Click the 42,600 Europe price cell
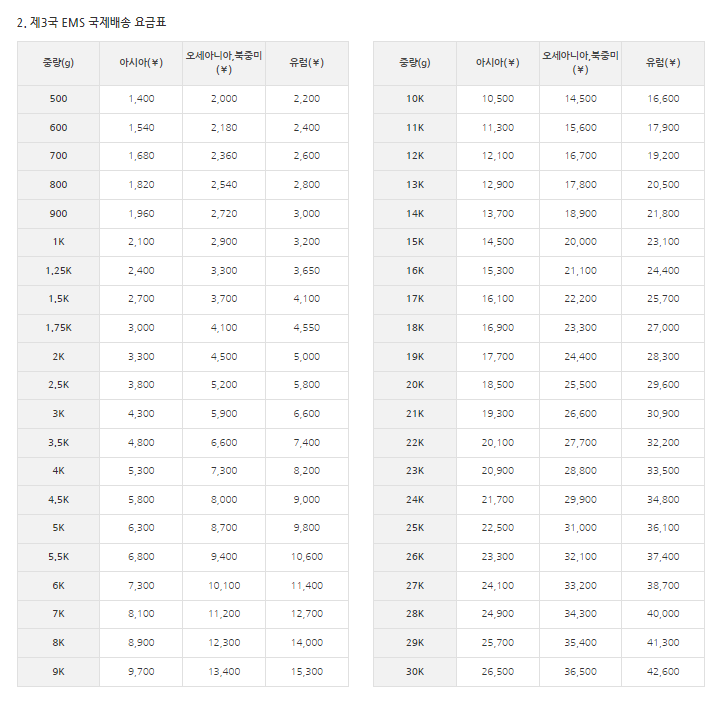 point(663,672)
